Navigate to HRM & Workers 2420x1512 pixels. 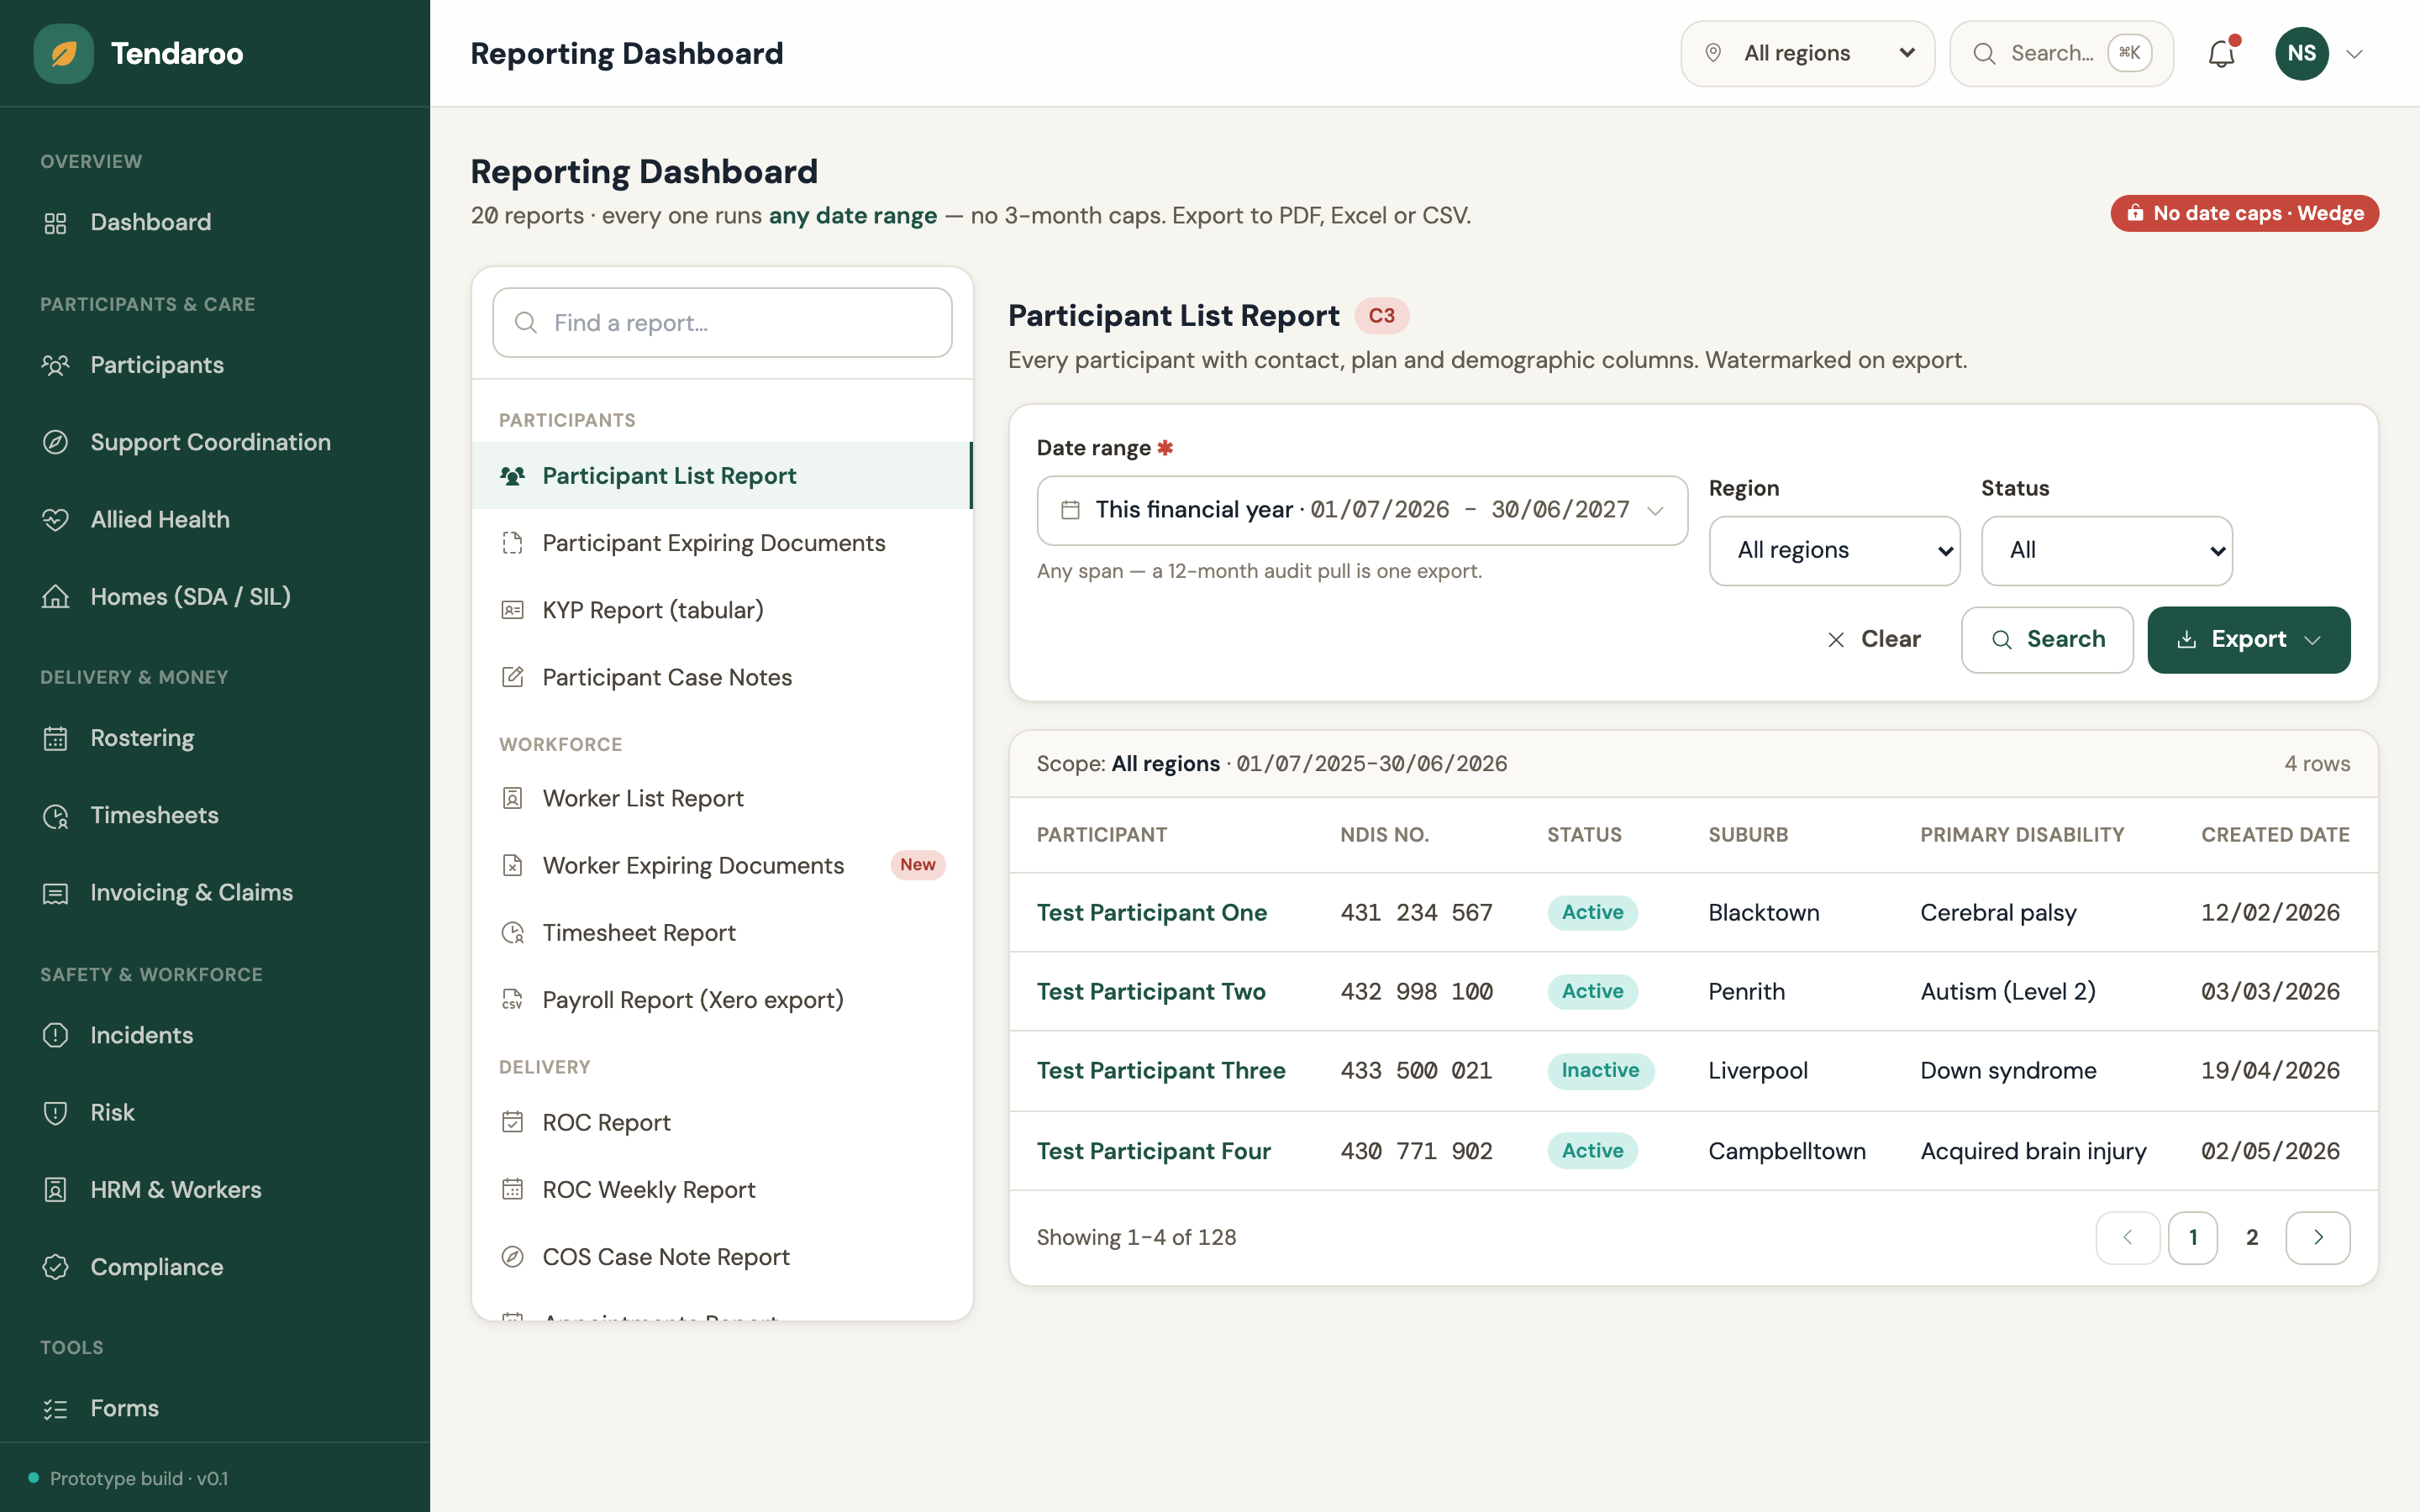click(215, 1190)
